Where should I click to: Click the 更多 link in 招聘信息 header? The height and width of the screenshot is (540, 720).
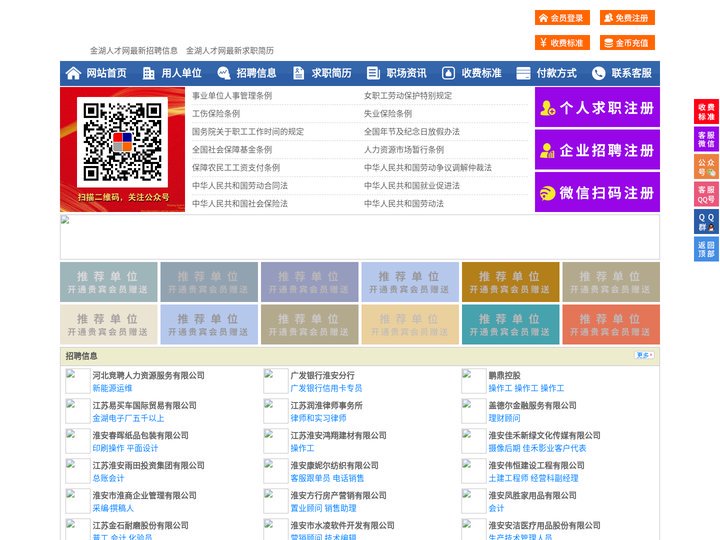644,355
